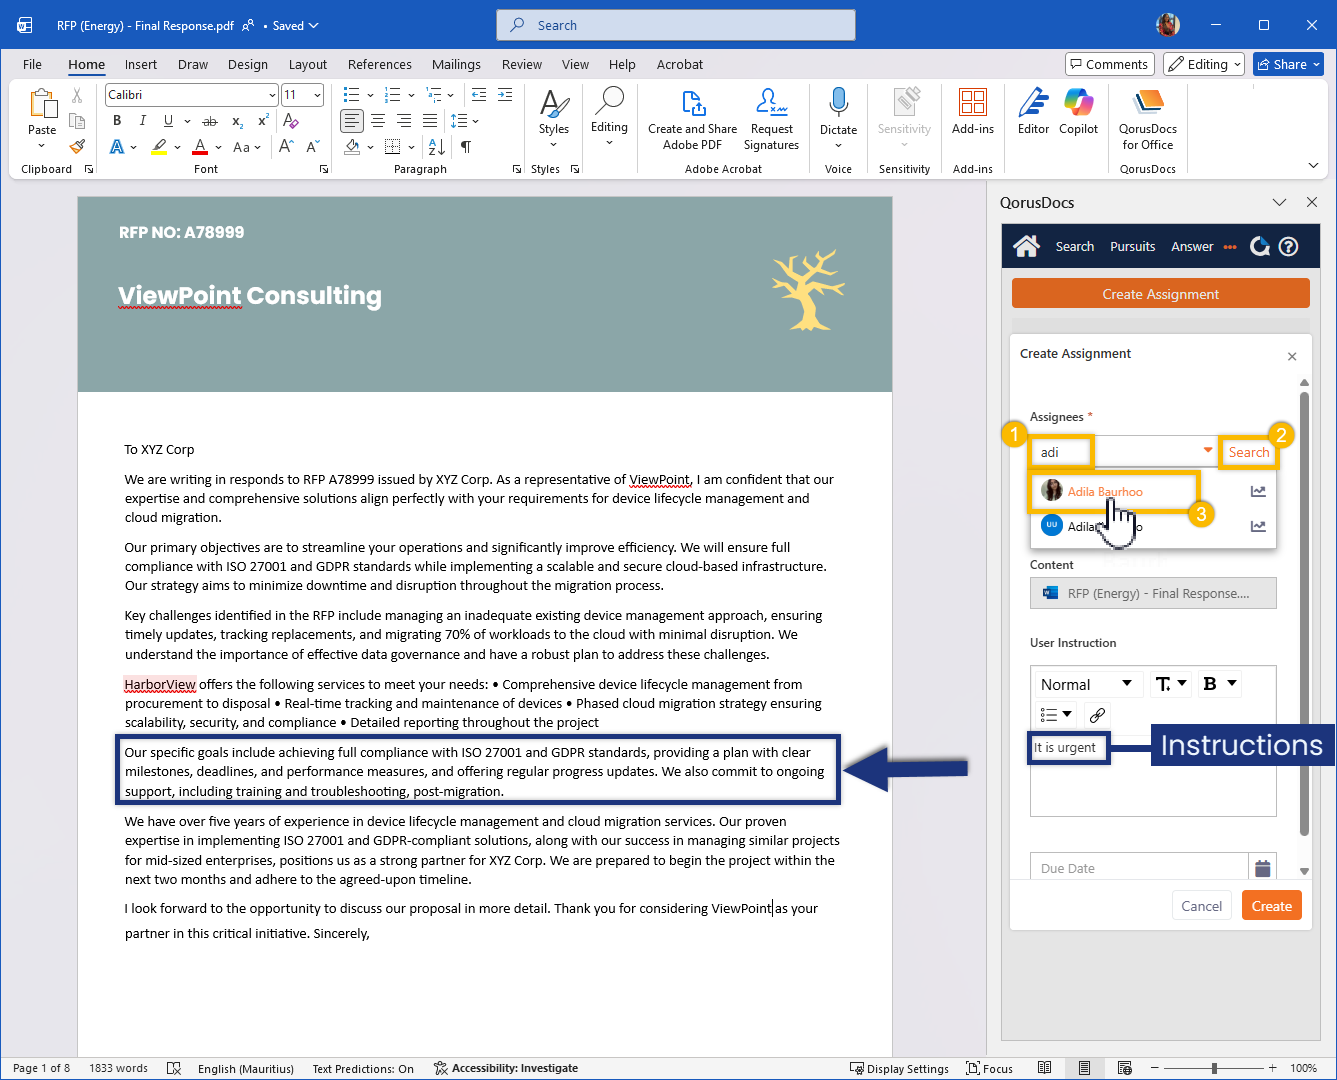This screenshot has width=1337, height=1080.
Task: Click the QorusDocs home icon
Action: click(x=1026, y=246)
